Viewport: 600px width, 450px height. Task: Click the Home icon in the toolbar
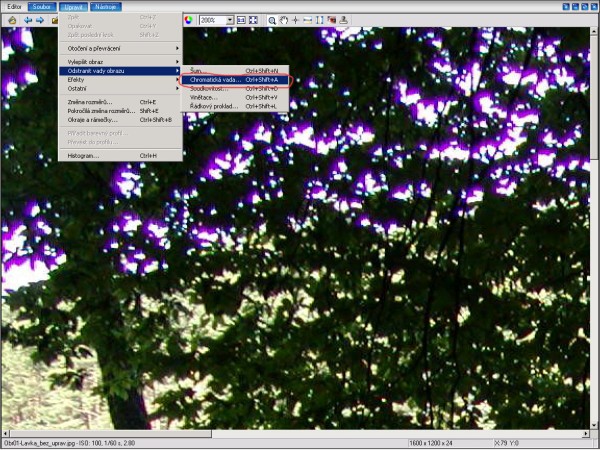pos(12,20)
